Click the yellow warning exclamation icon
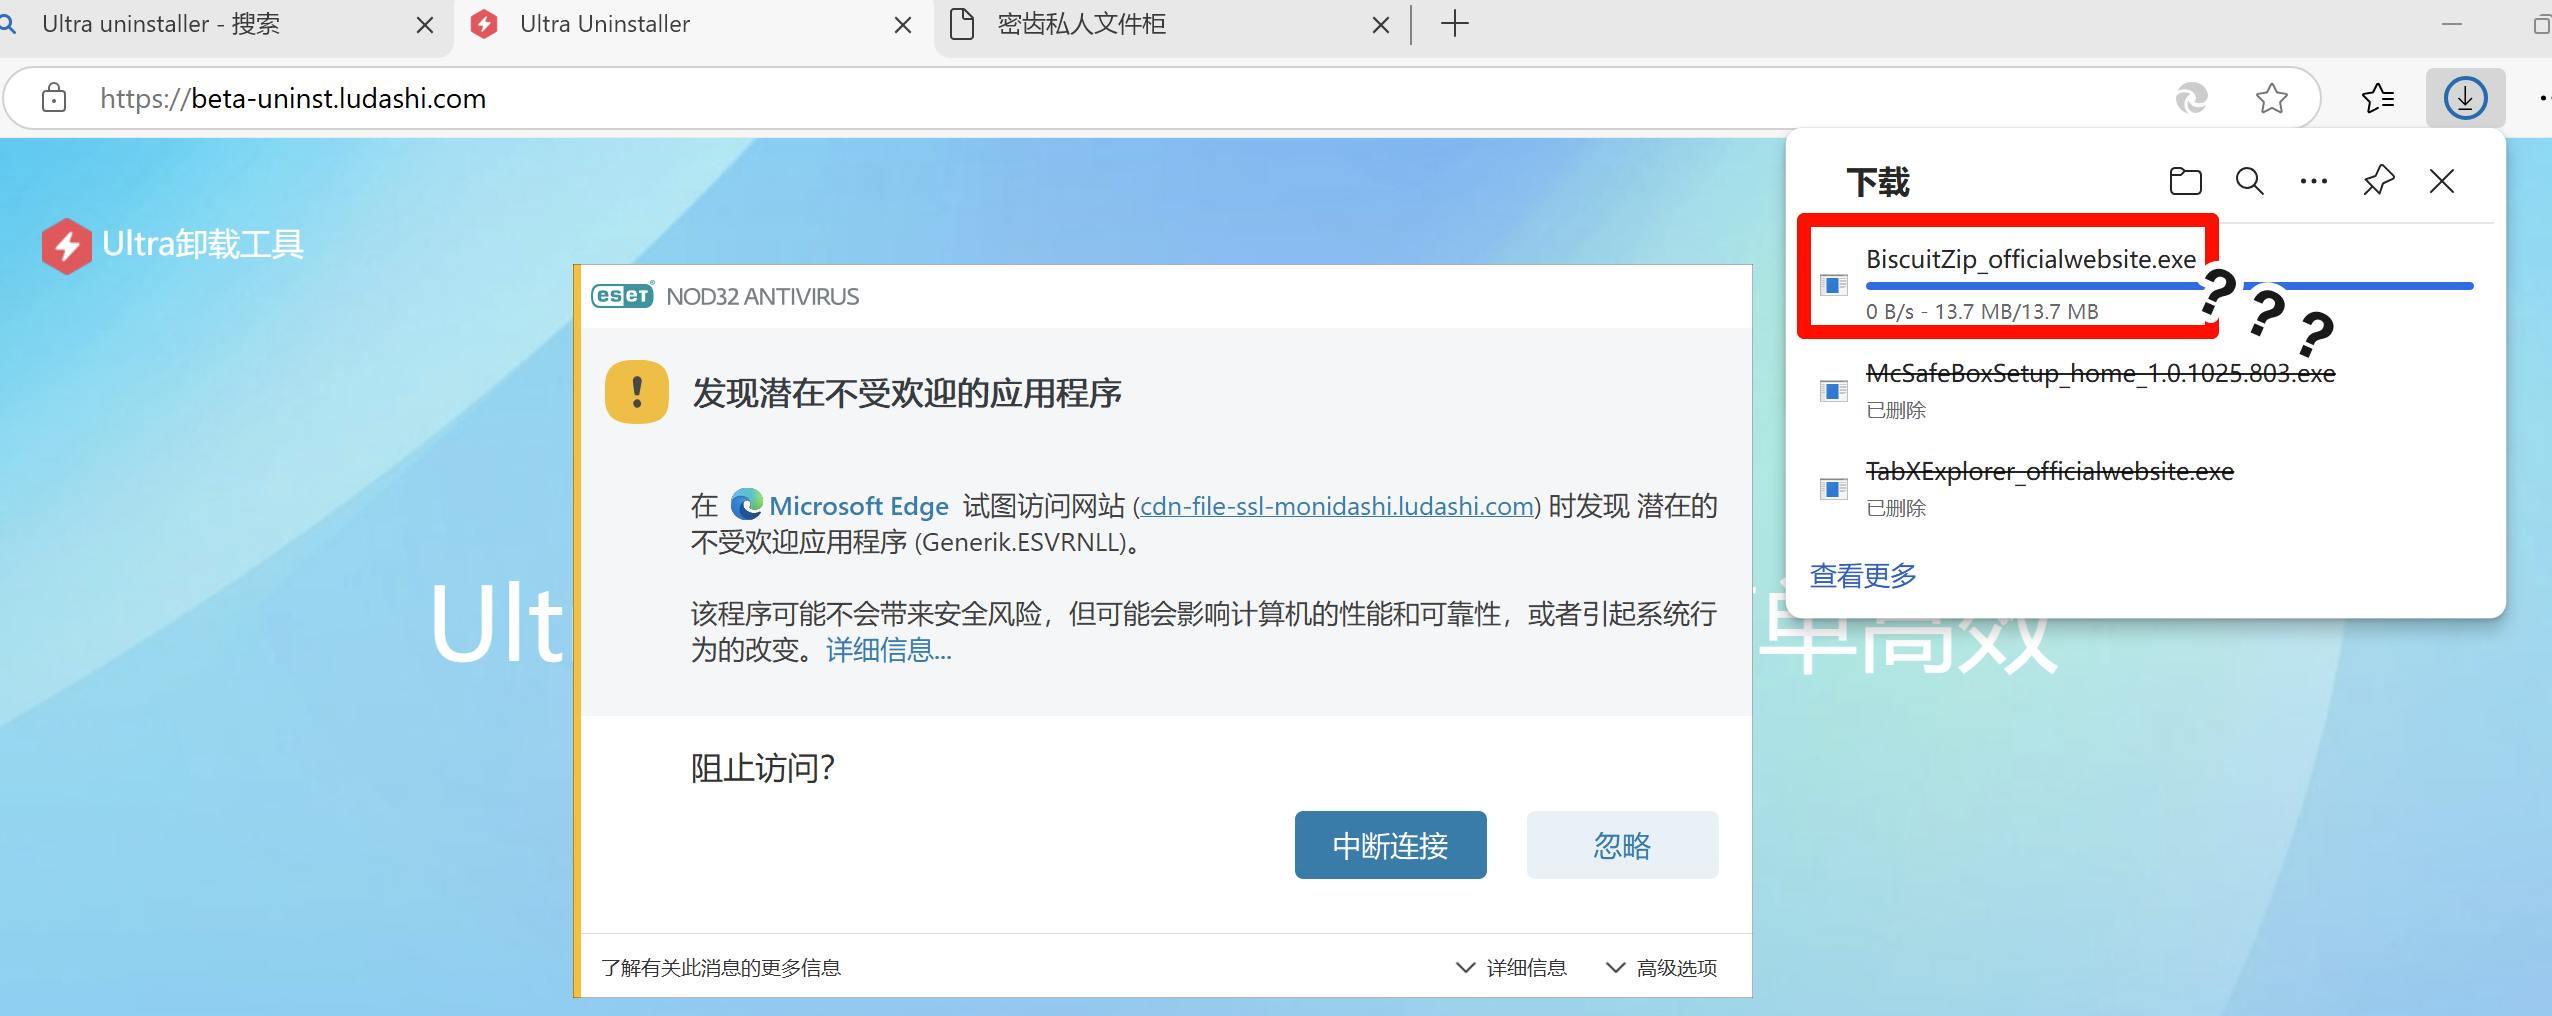The image size is (2552, 1016). [x=637, y=392]
